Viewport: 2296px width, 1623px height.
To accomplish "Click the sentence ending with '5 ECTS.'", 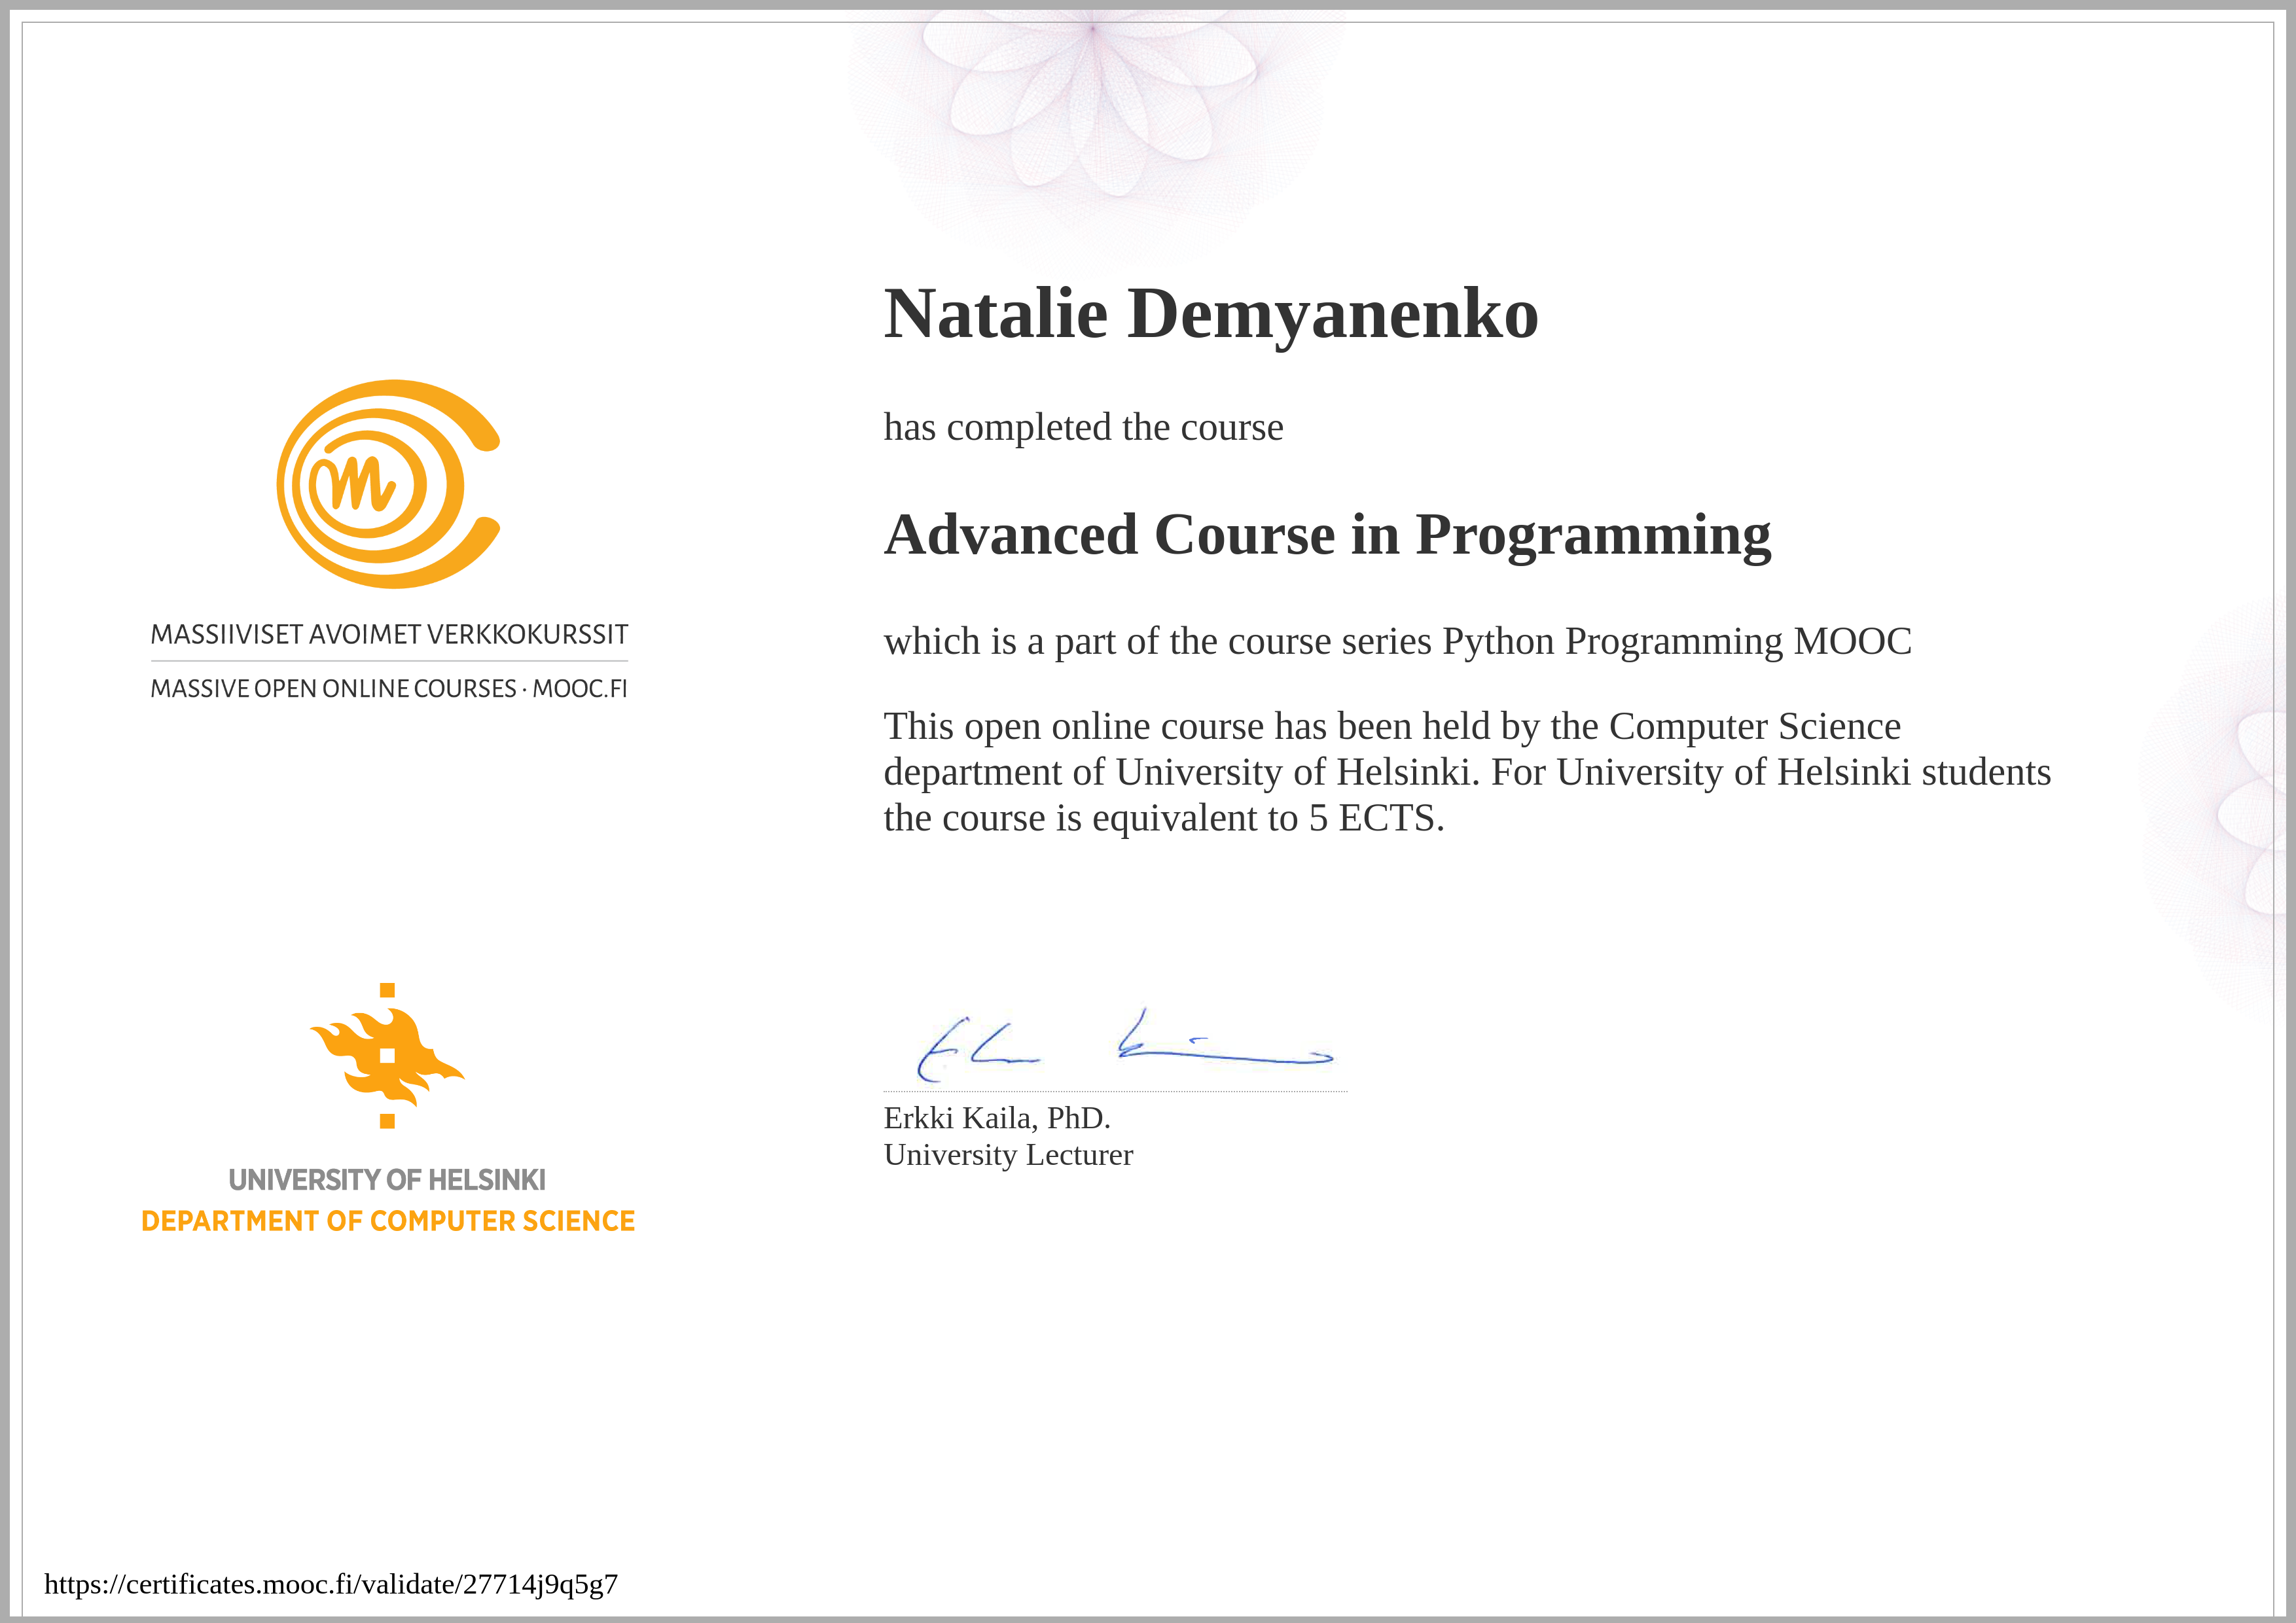I will pos(1164,819).
